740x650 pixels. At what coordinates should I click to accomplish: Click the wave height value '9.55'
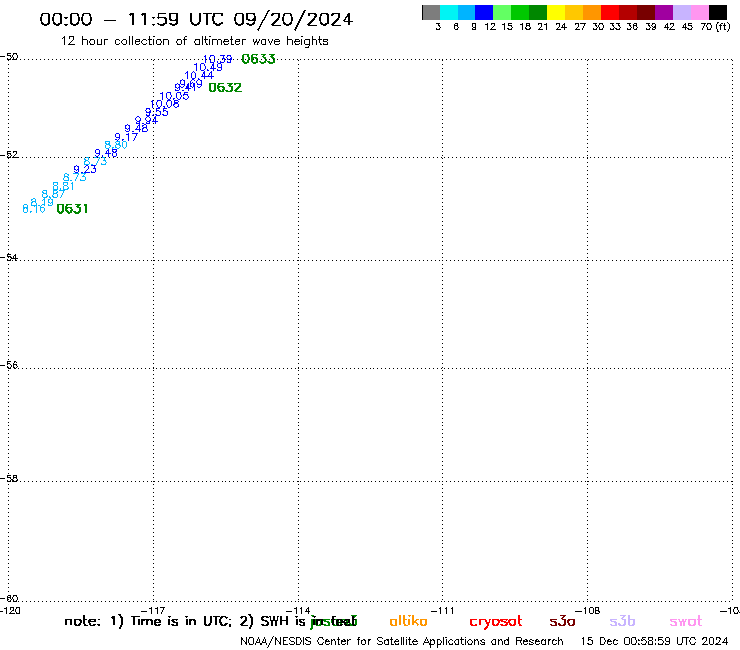tap(157, 112)
